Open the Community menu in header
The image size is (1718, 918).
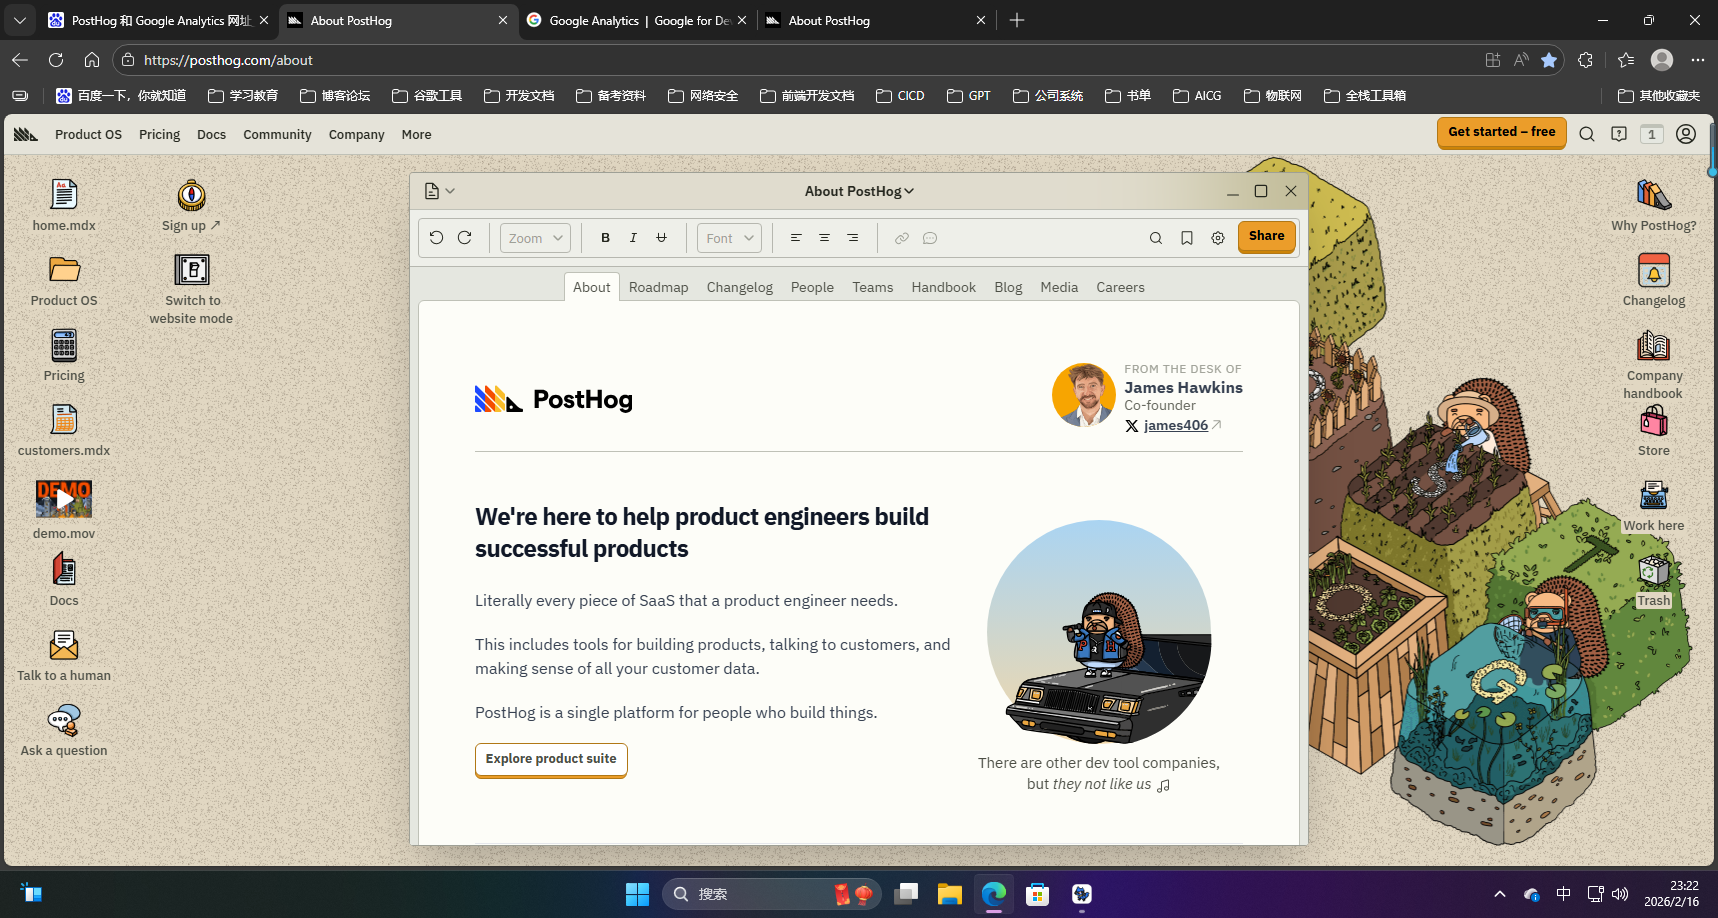(x=277, y=134)
